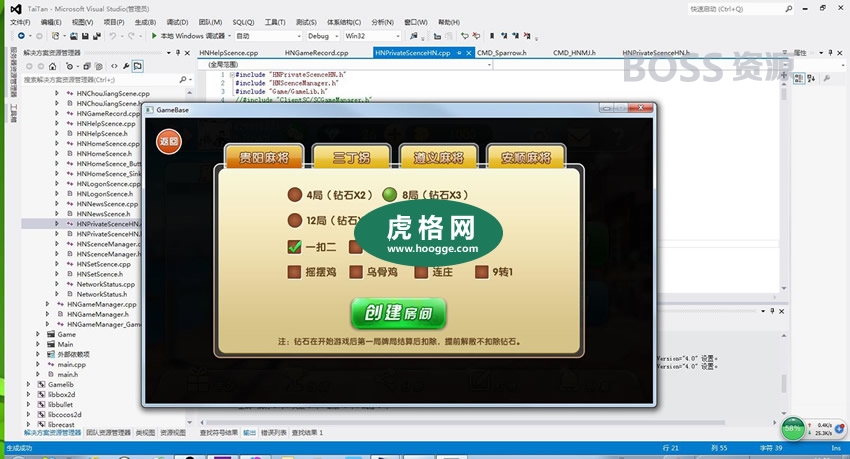Switch to the HNHelpScence.cpp editor tab

(228, 53)
